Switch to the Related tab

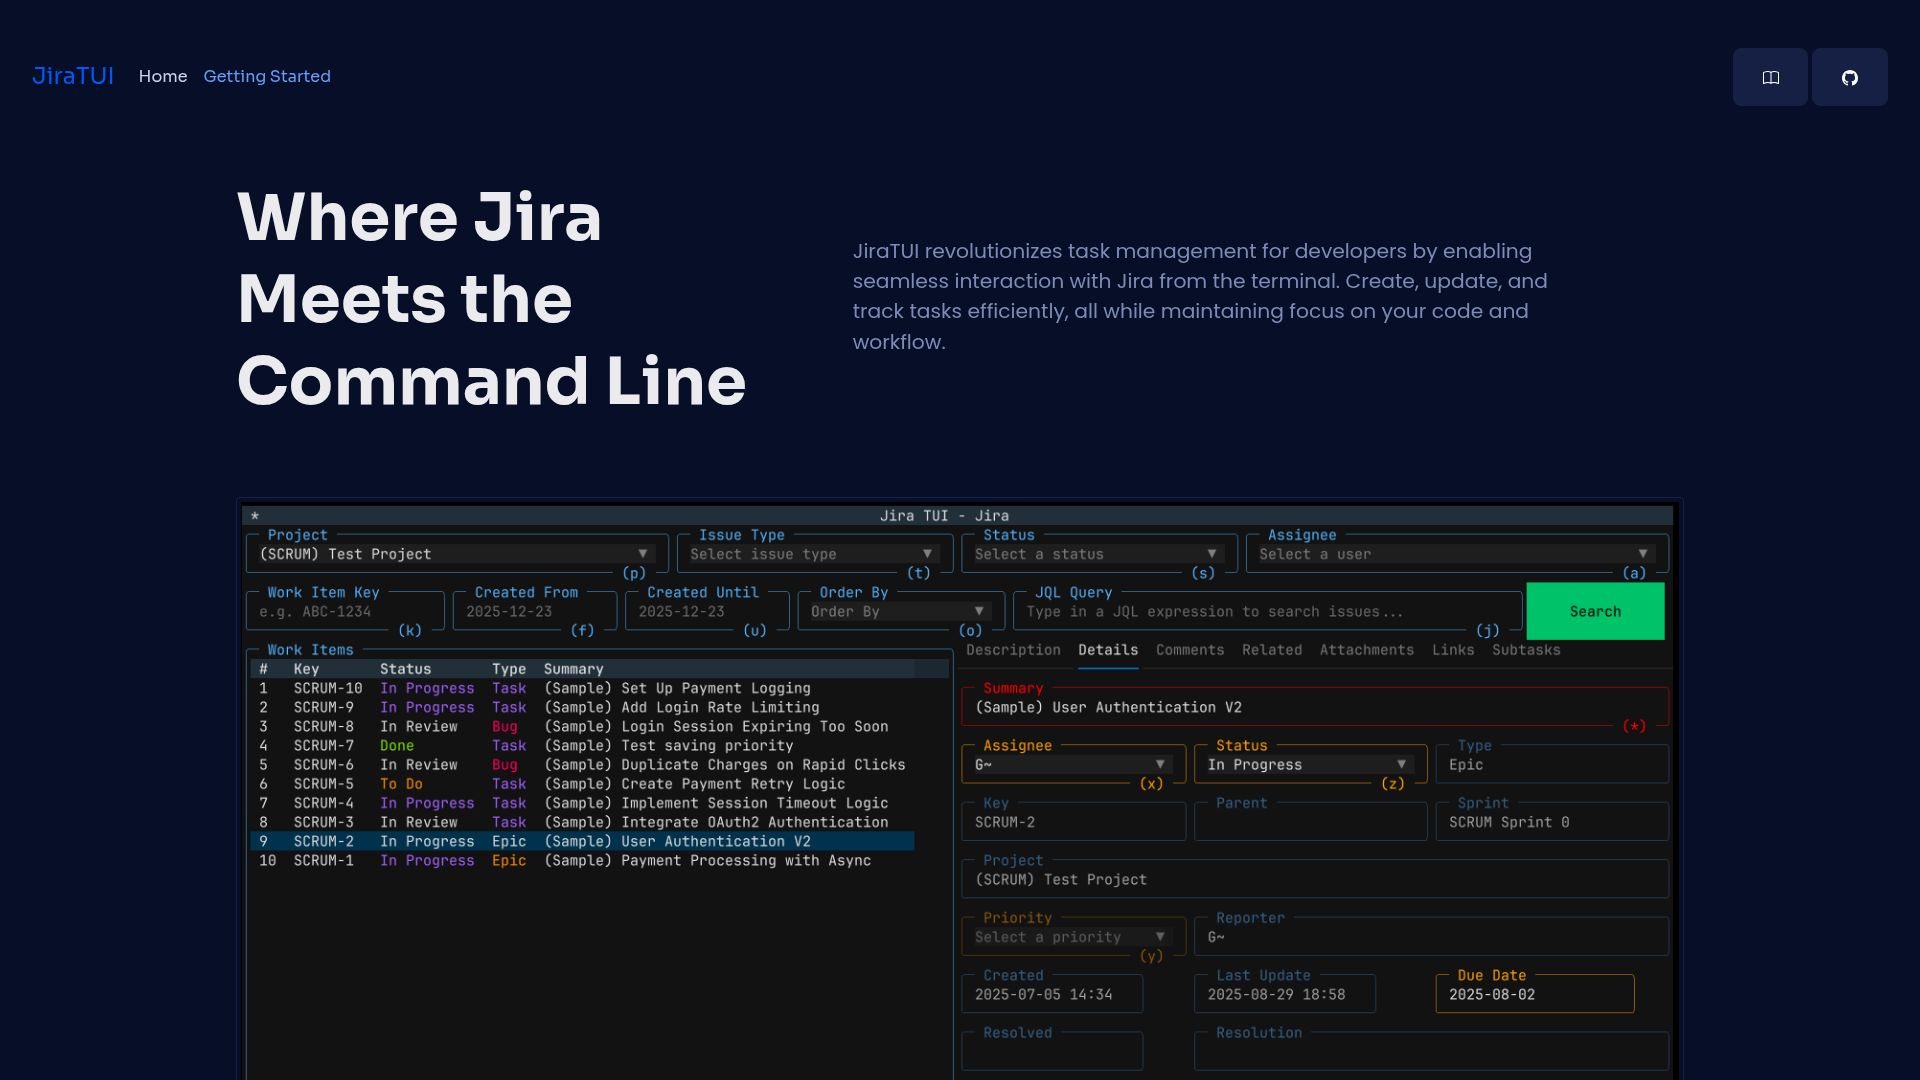click(1272, 650)
